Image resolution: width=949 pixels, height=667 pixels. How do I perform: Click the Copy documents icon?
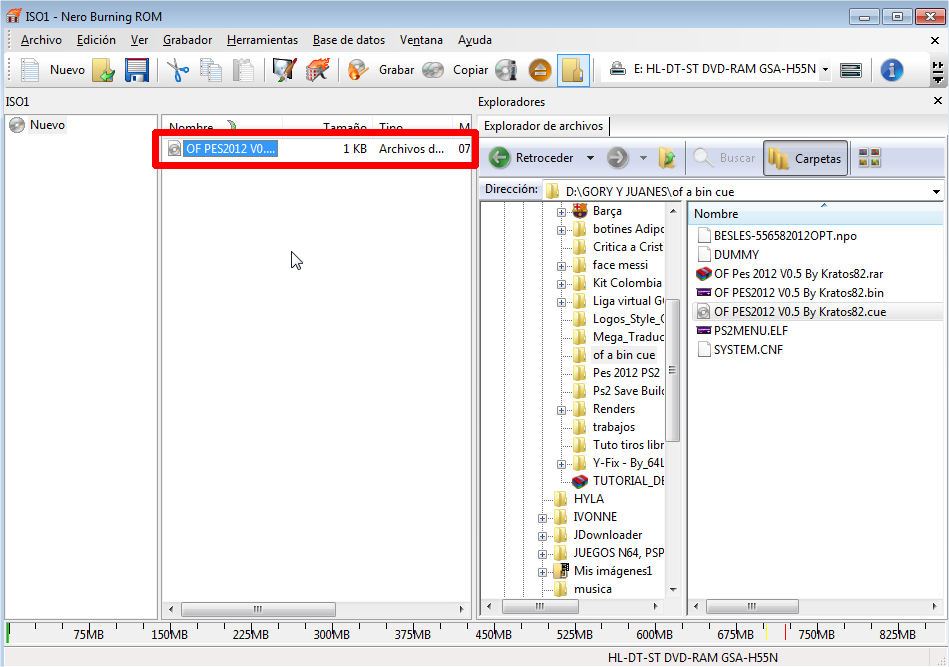[x=211, y=70]
